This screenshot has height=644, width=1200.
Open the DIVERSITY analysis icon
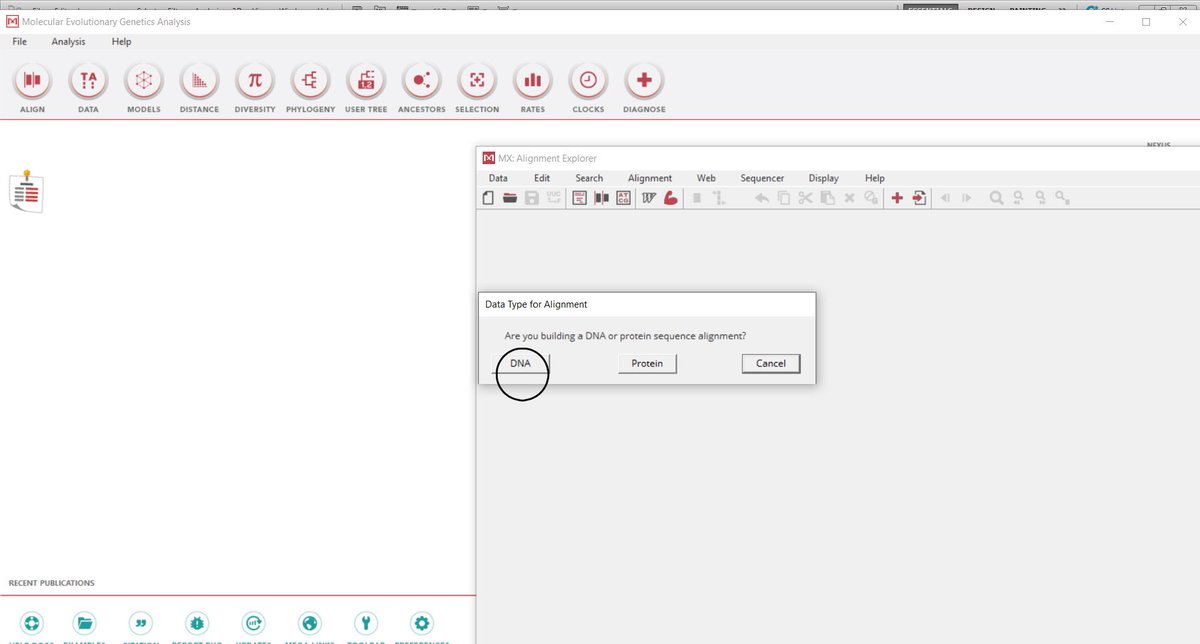point(255,81)
